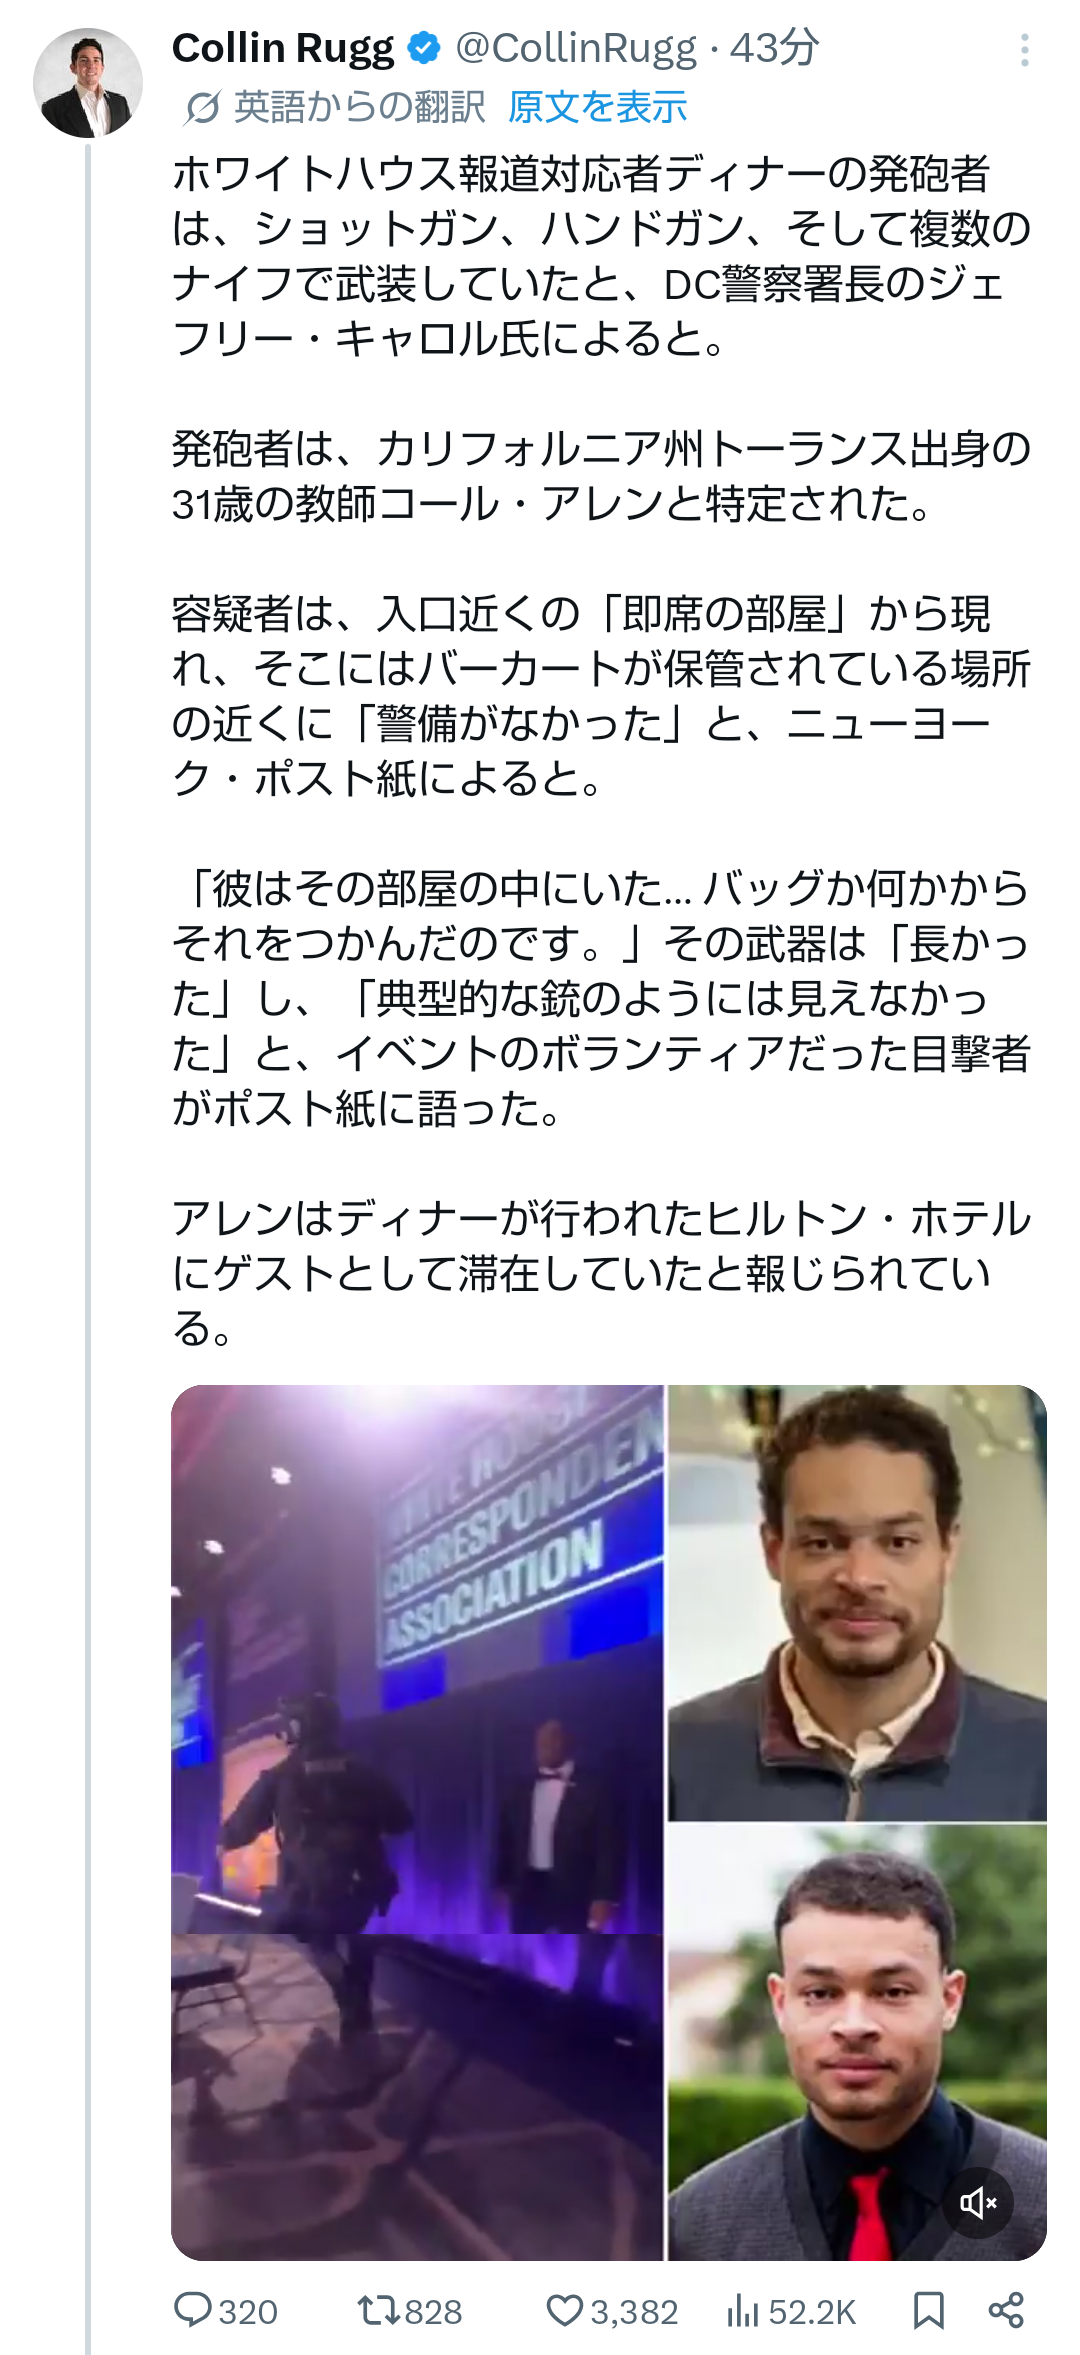Open the three-dot more options menu
This screenshot has width=1080, height=2355.
(x=1025, y=50)
